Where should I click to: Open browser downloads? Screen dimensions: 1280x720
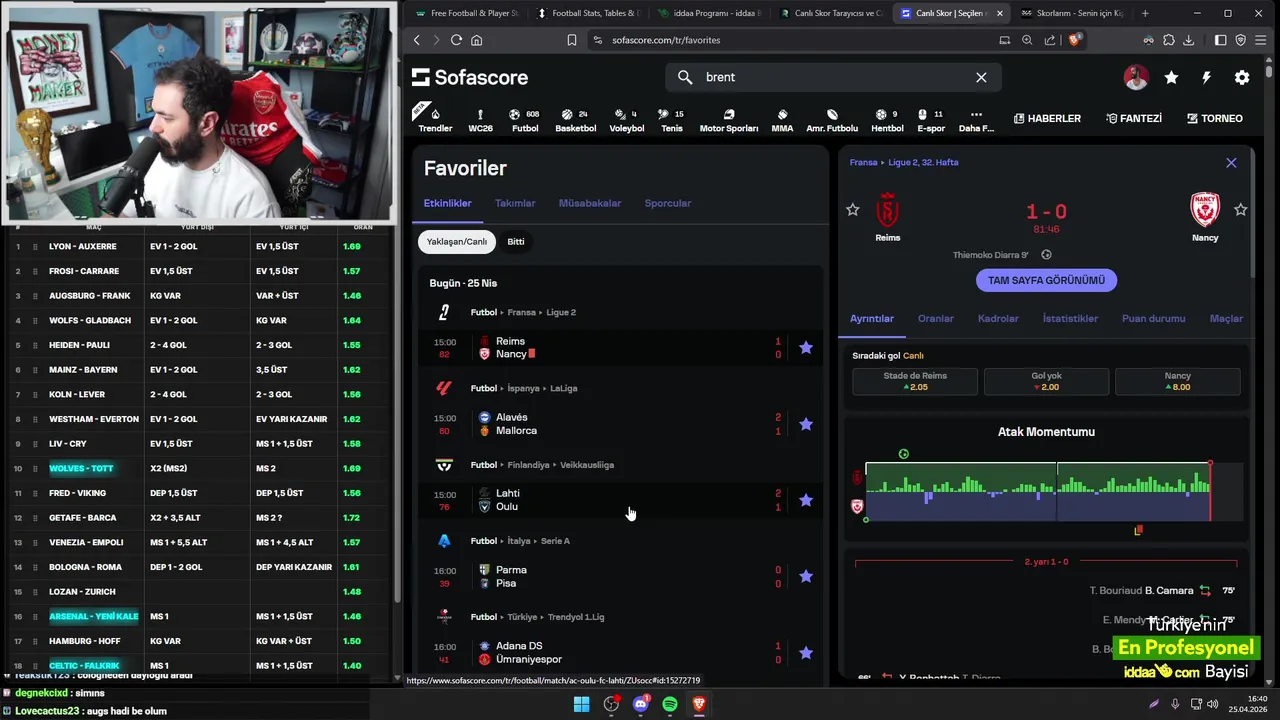(1189, 40)
